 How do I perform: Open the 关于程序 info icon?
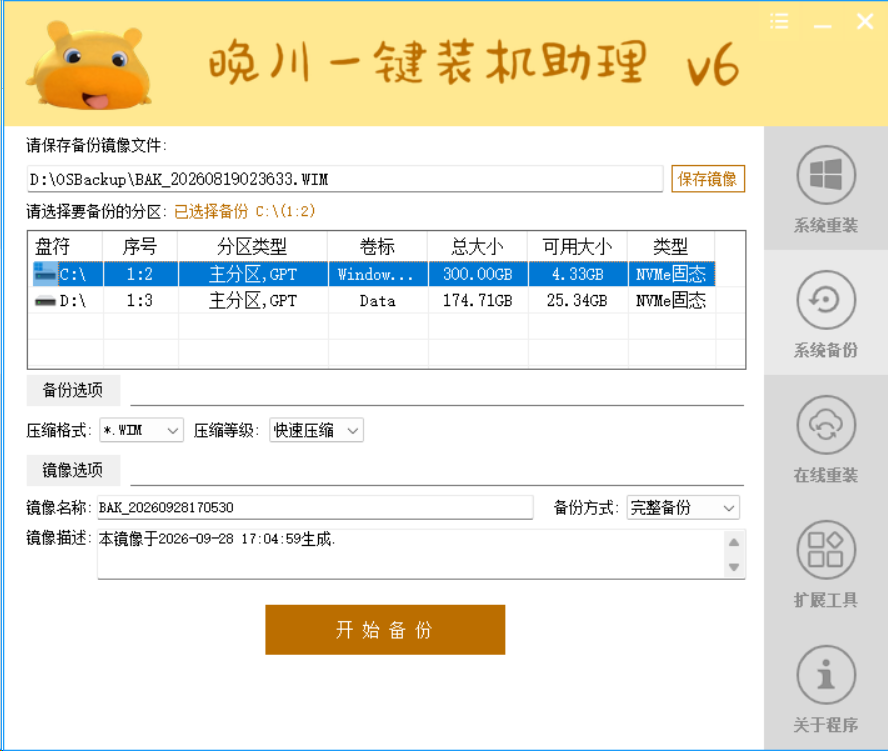[x=825, y=674]
